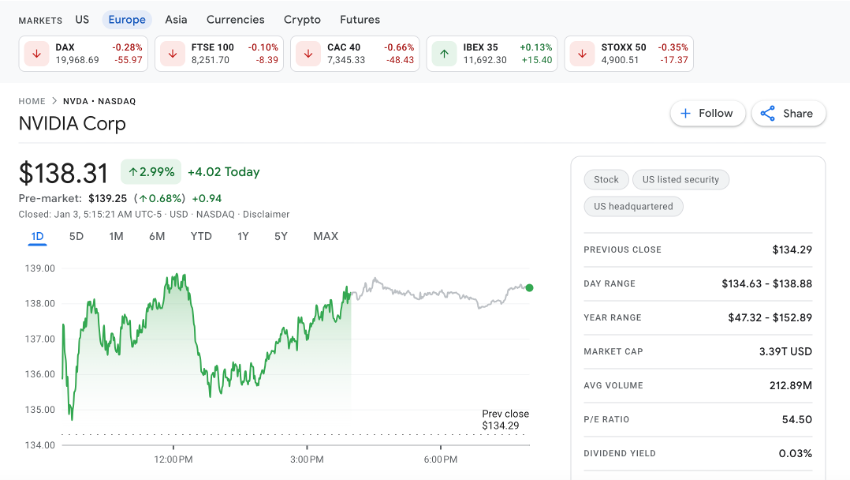This screenshot has height=480, width=850.
Task: Switch chart to 1Y range
Action: [x=243, y=236]
